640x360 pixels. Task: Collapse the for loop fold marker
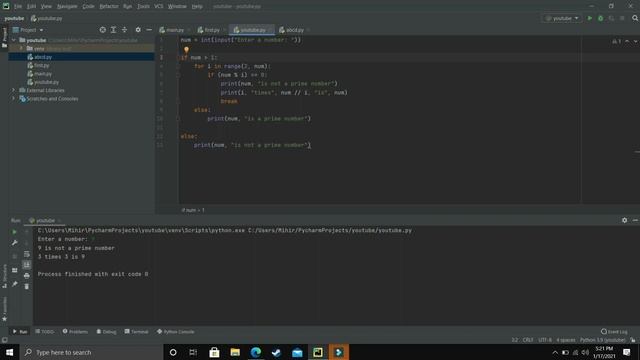click(x=178, y=66)
